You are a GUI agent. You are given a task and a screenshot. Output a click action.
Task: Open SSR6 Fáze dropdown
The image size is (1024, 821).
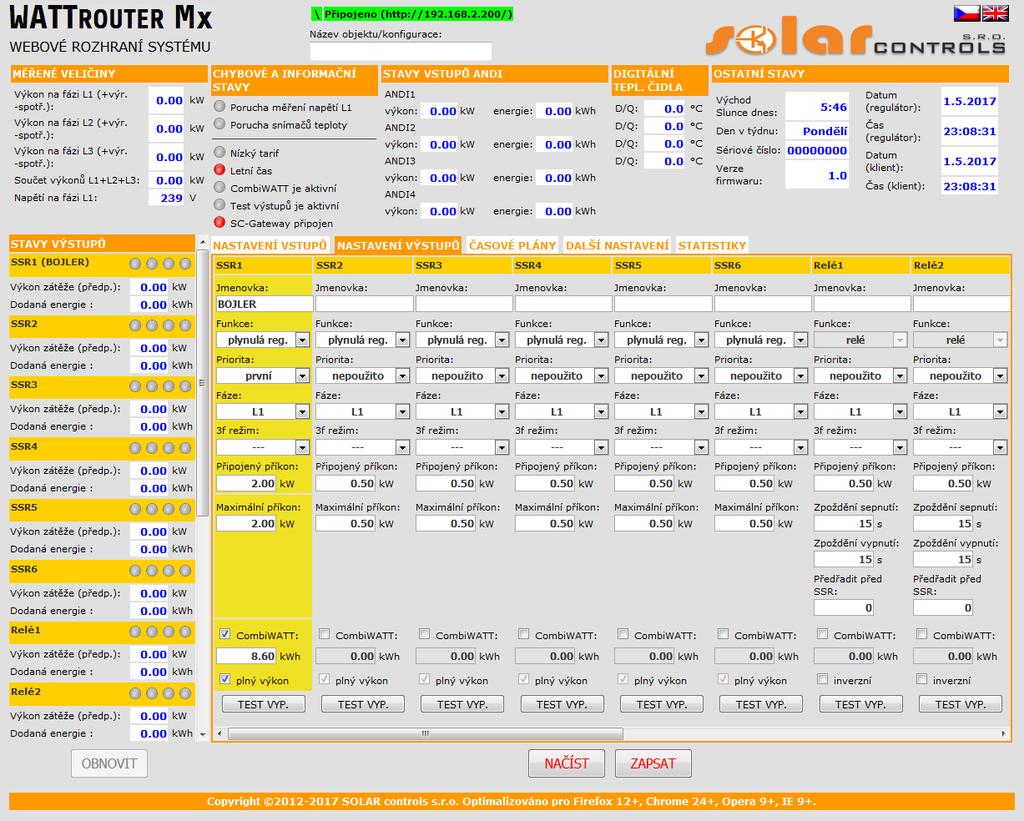point(761,411)
